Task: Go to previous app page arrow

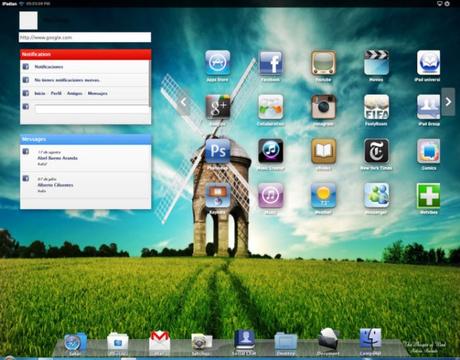Action: coord(184,102)
